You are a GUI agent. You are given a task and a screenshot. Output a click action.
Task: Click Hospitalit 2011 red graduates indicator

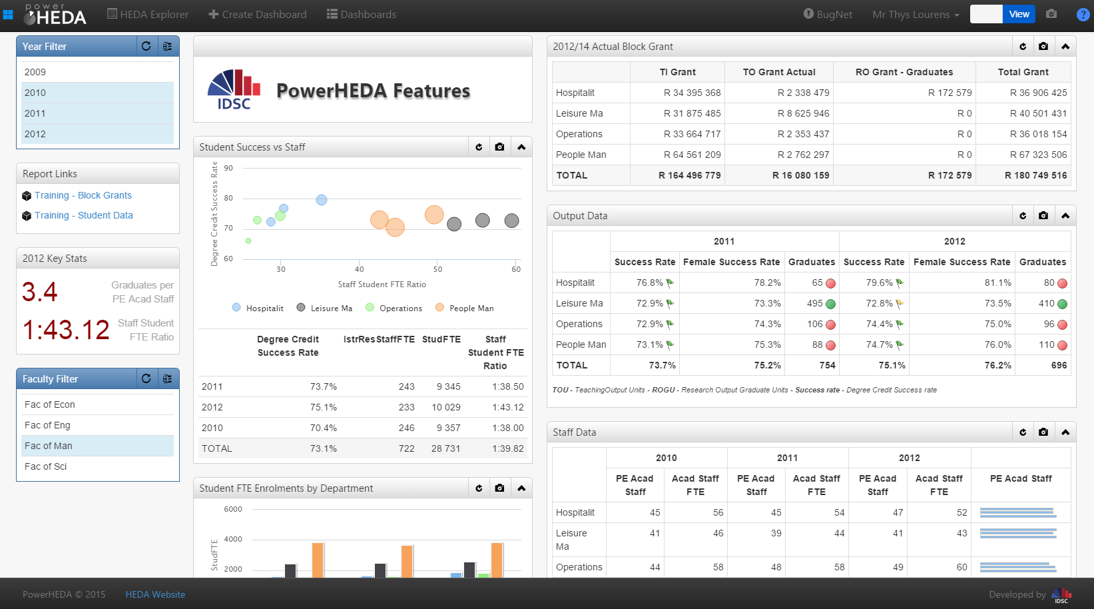coord(830,283)
